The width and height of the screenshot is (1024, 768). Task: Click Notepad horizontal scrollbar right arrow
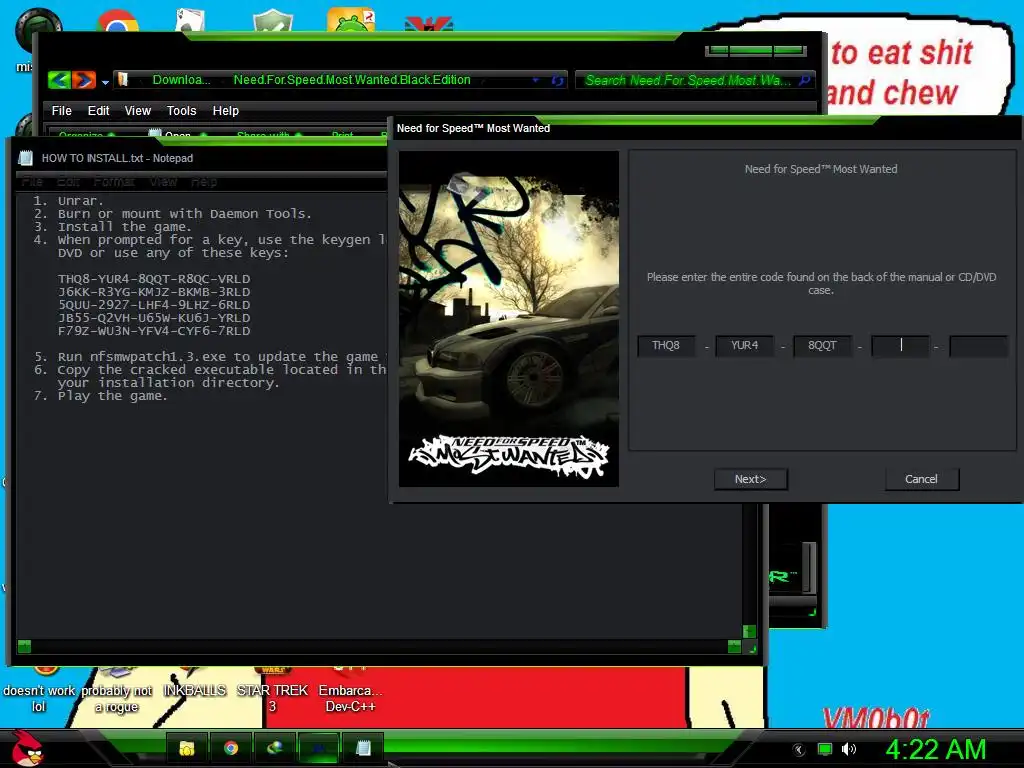click(x=734, y=647)
